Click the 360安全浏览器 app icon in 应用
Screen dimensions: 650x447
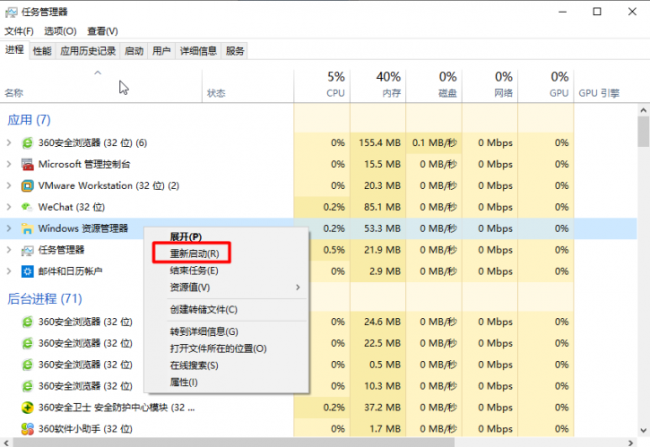tap(27, 143)
